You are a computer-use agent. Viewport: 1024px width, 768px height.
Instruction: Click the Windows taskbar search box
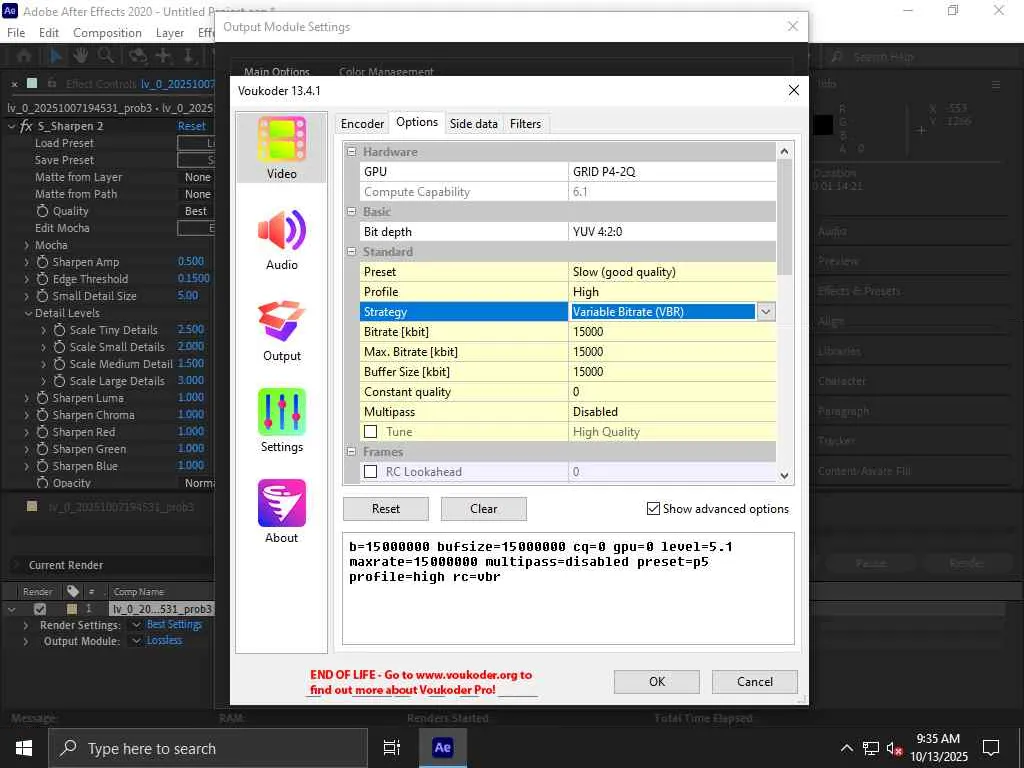pyautogui.click(x=208, y=748)
